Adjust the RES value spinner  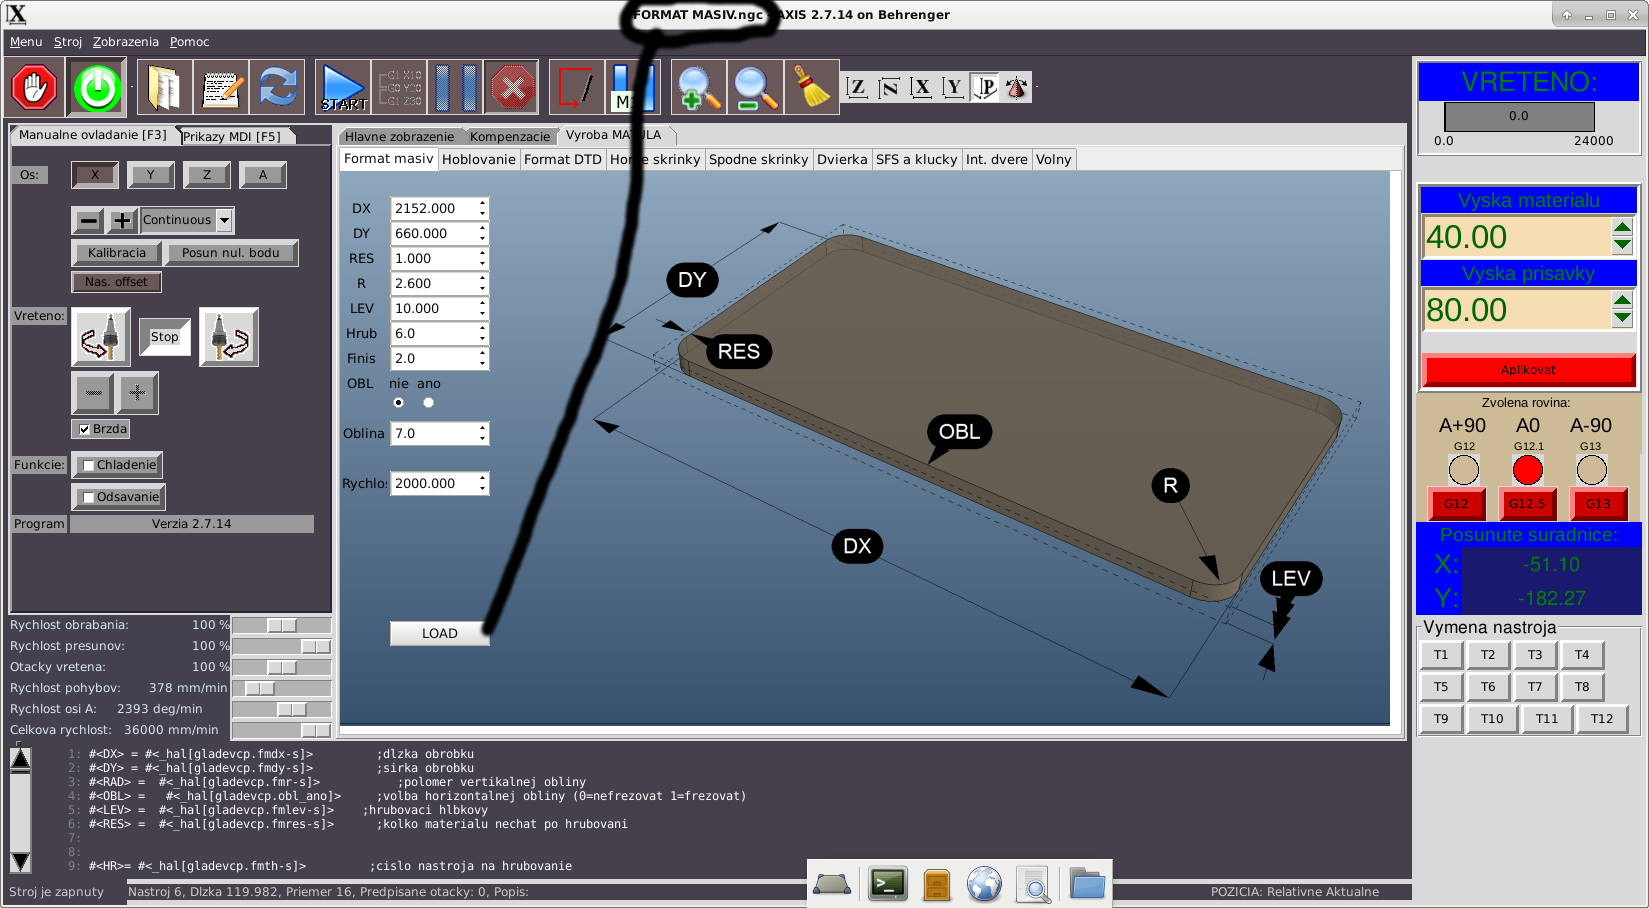point(483,258)
